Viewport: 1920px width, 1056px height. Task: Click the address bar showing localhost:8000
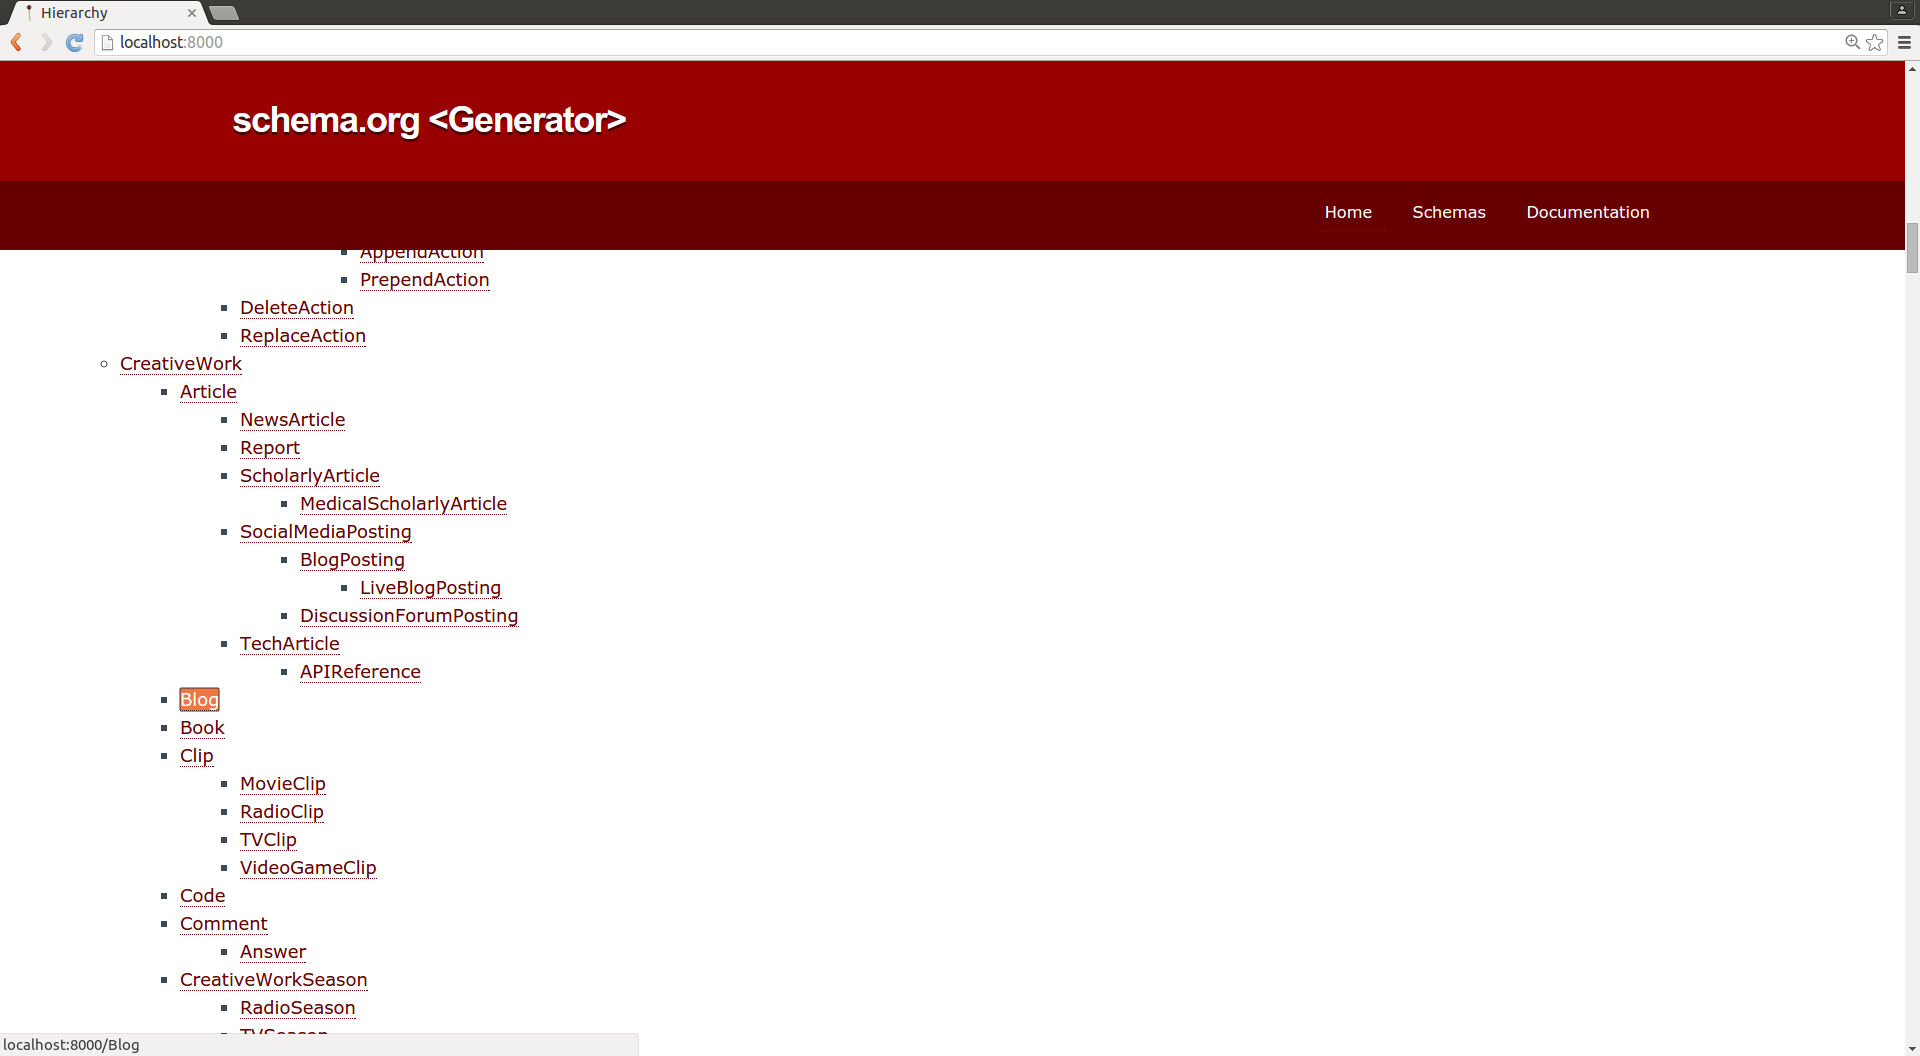coord(900,42)
